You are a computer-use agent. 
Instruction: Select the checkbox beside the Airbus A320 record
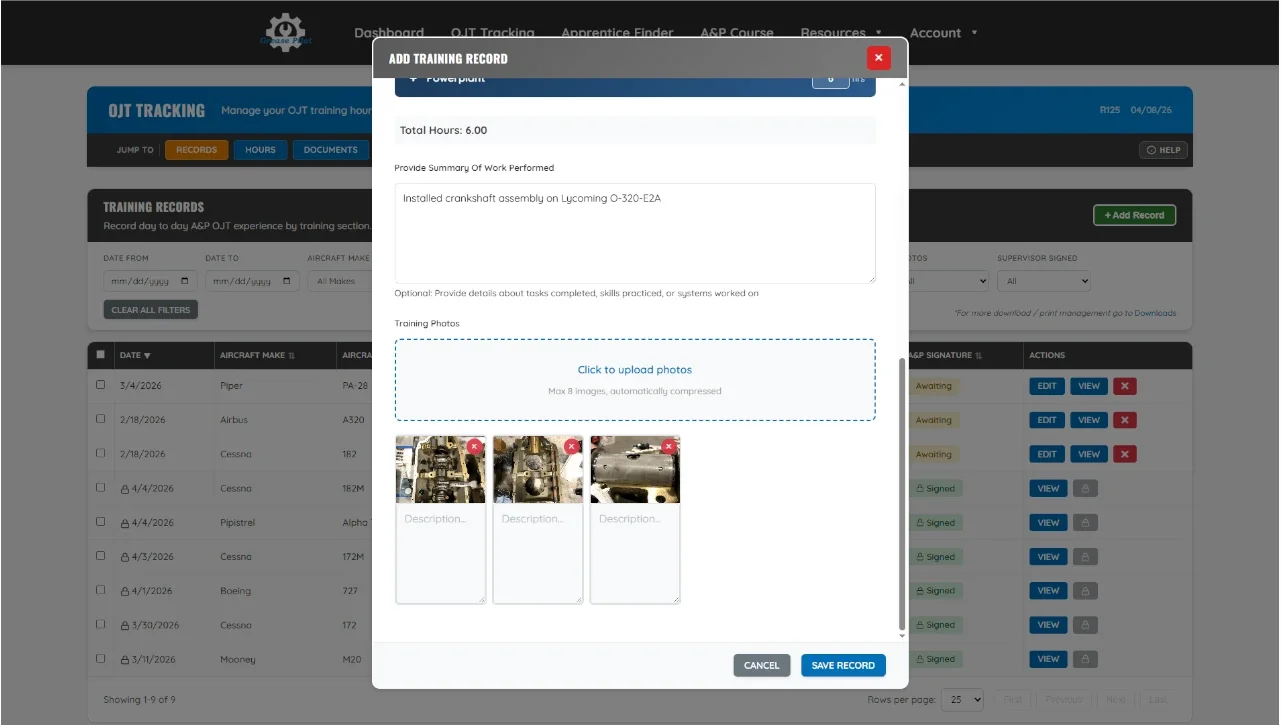pyautogui.click(x=100, y=419)
